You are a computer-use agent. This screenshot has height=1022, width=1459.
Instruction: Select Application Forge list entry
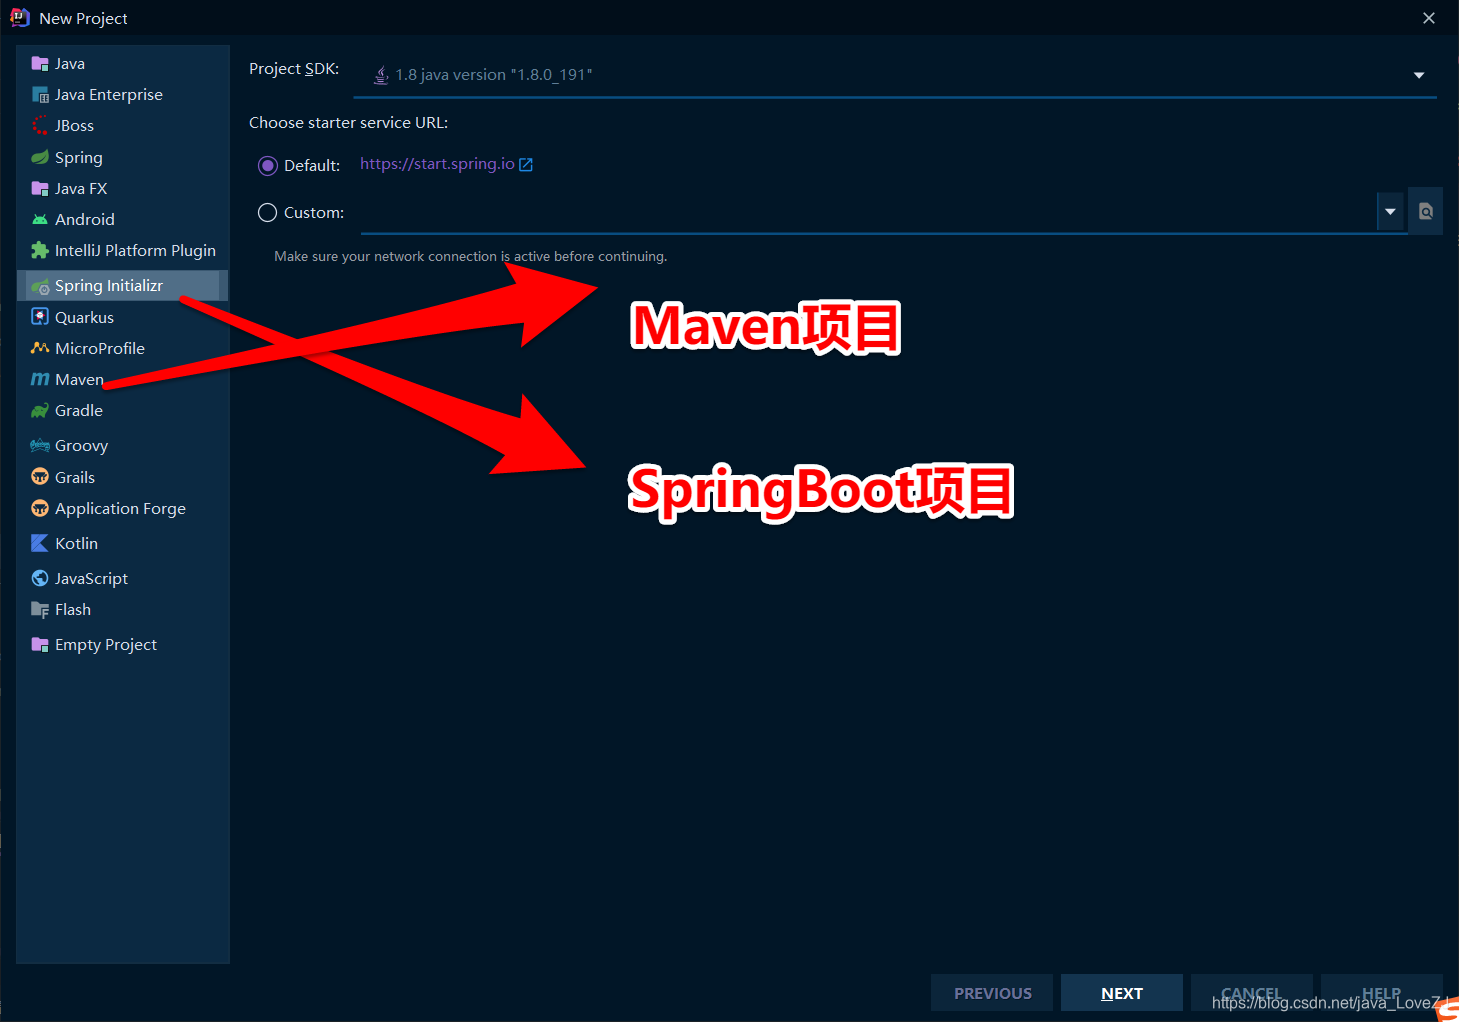tap(123, 508)
